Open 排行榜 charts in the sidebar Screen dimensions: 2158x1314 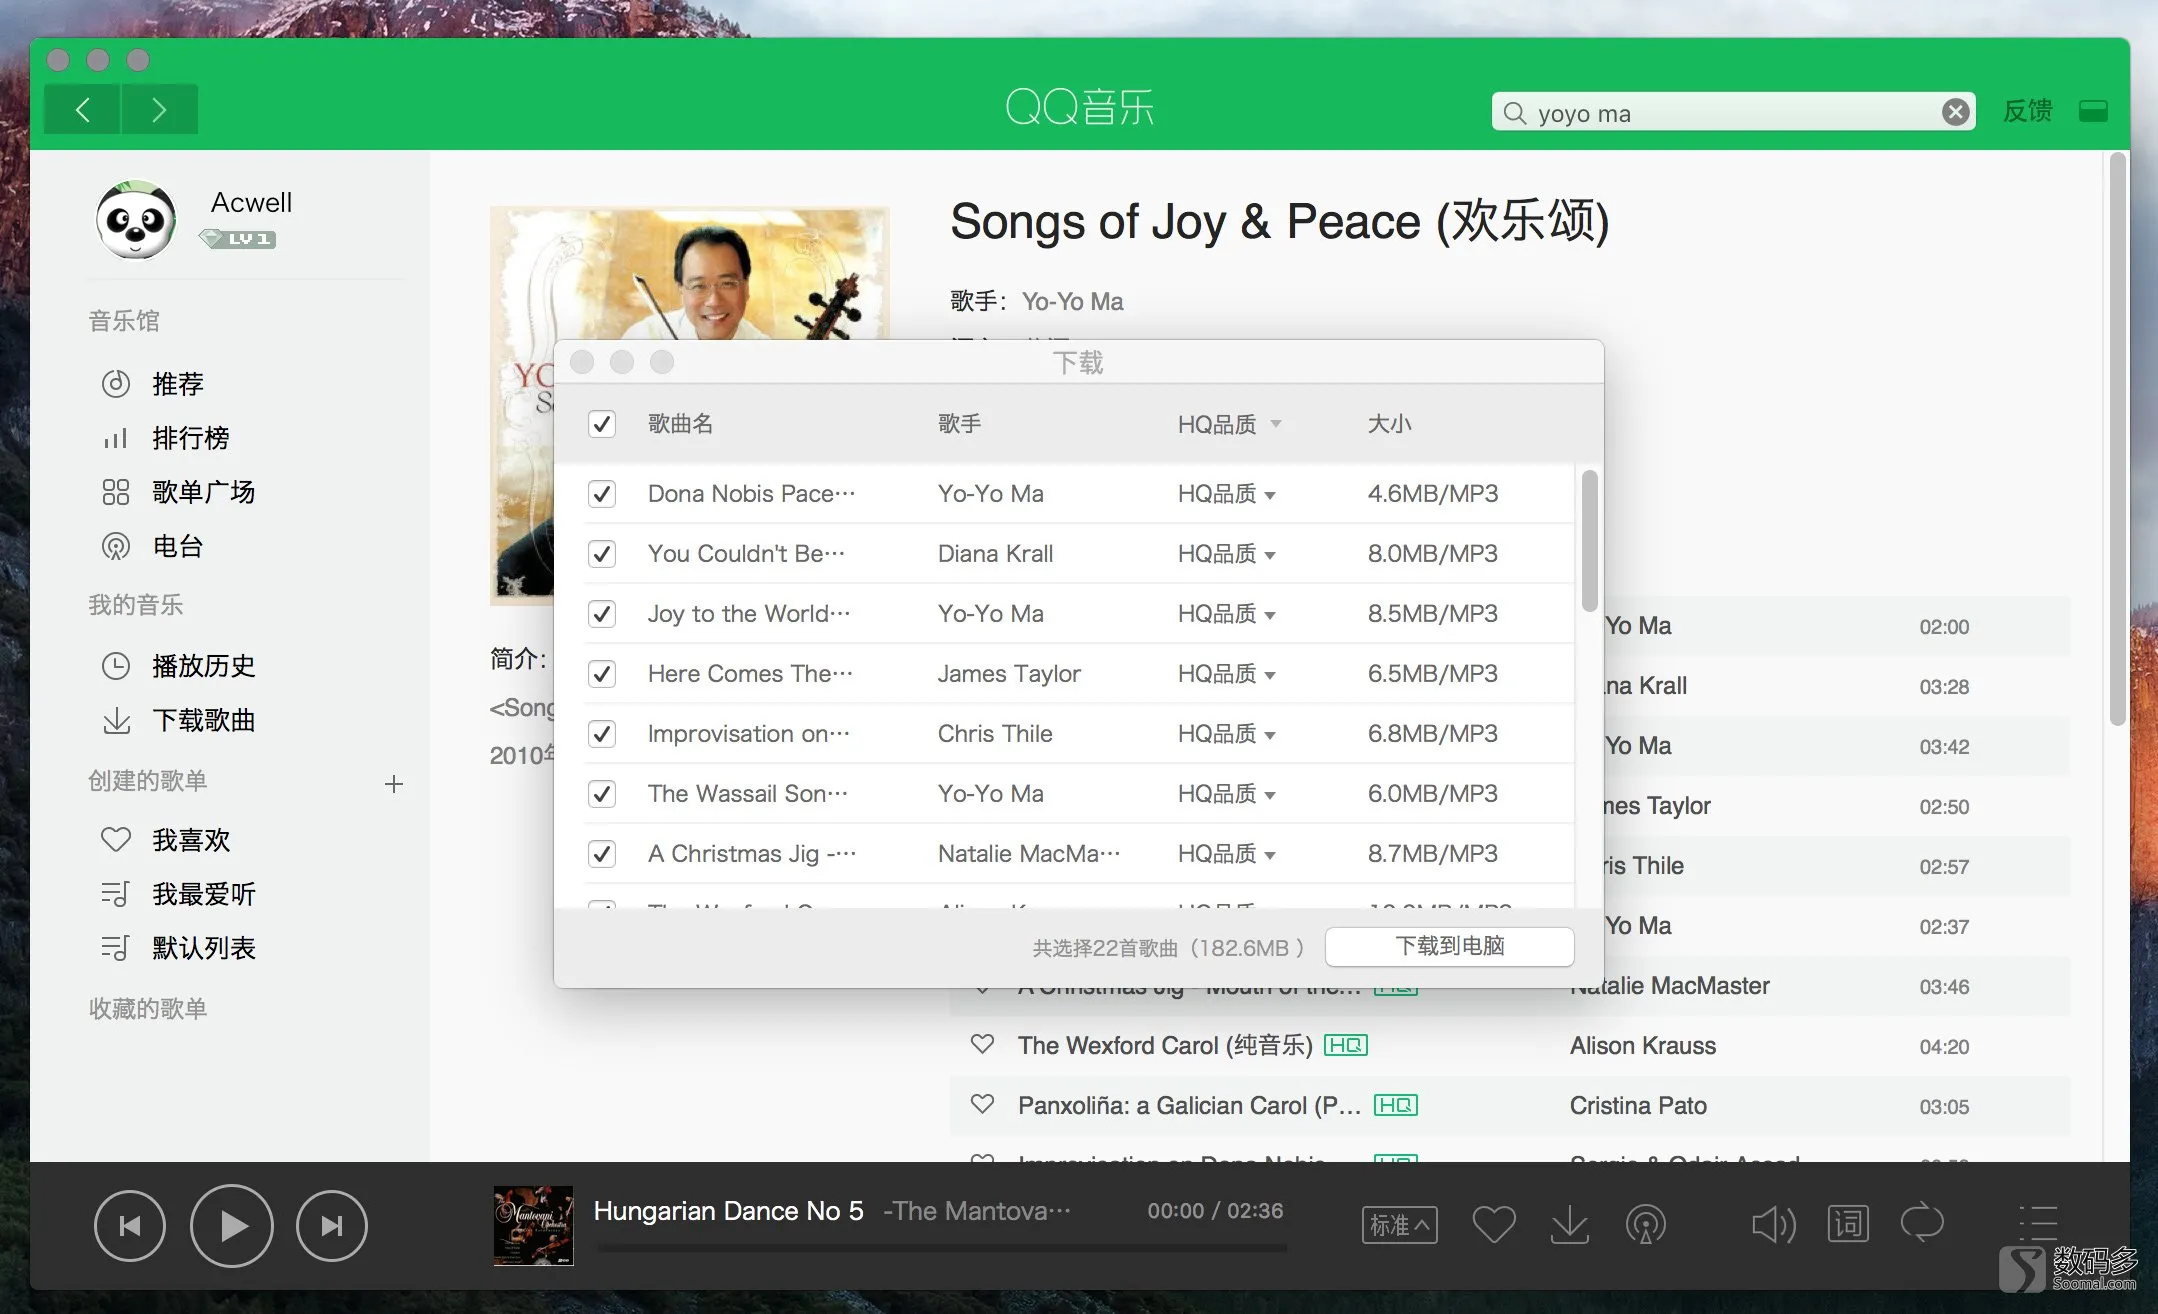[x=190, y=438]
